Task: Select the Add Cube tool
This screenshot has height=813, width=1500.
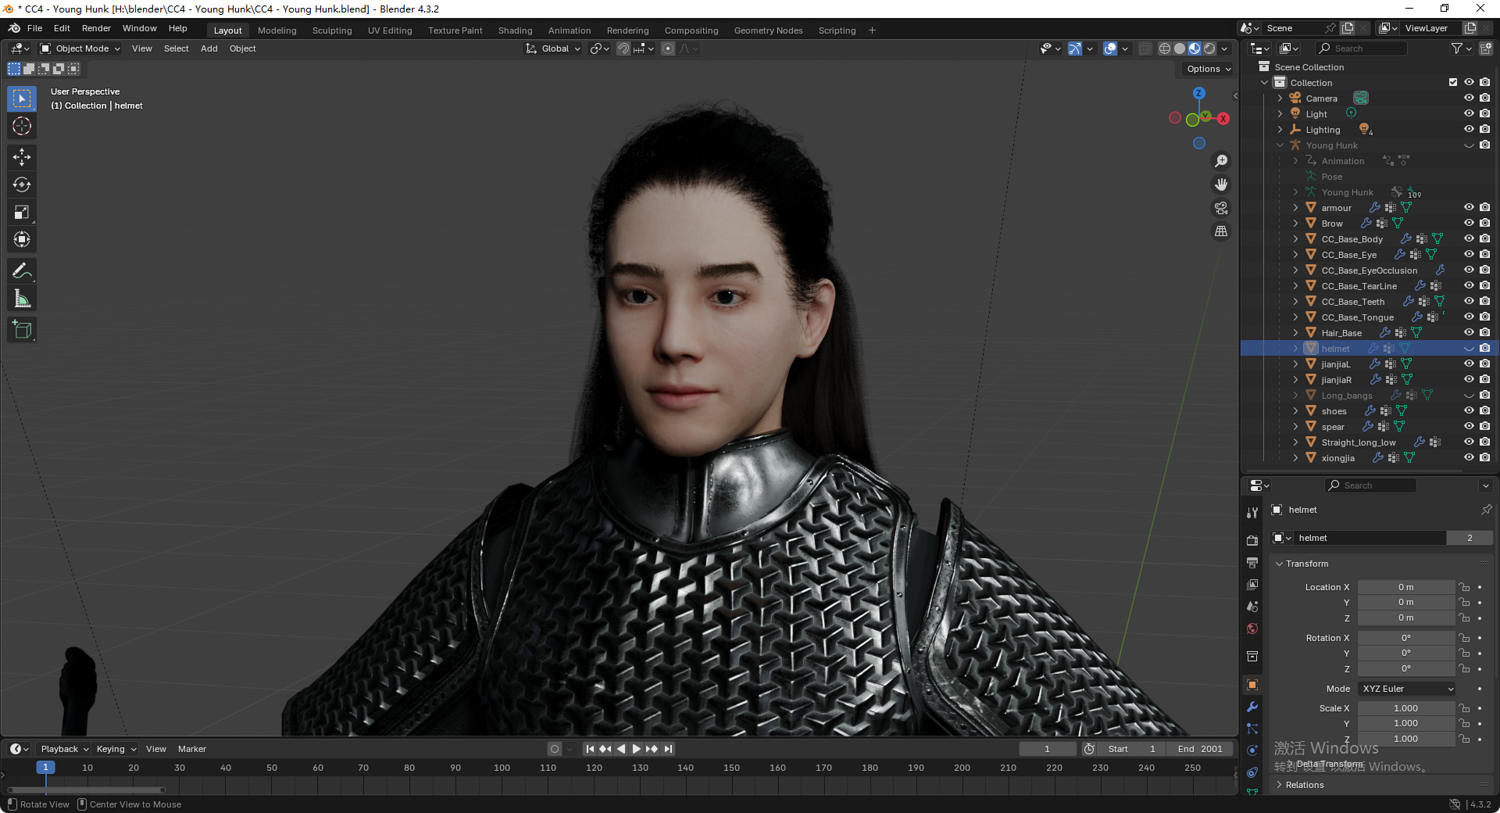Action: 22,330
